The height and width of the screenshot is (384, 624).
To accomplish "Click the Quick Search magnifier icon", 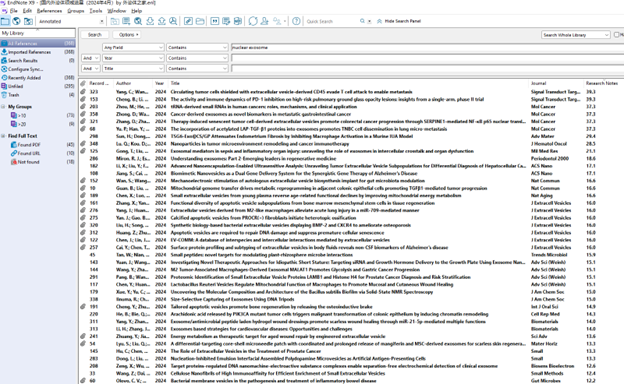I will coord(362,21).
